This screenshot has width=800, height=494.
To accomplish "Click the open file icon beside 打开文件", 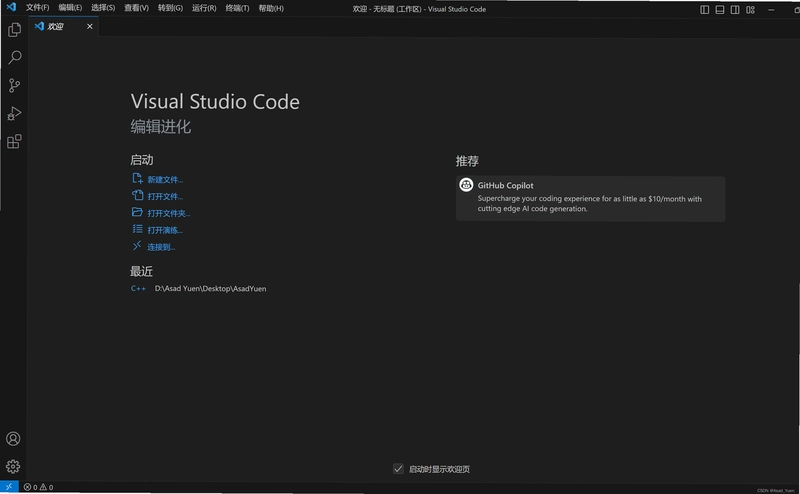I will (137, 195).
